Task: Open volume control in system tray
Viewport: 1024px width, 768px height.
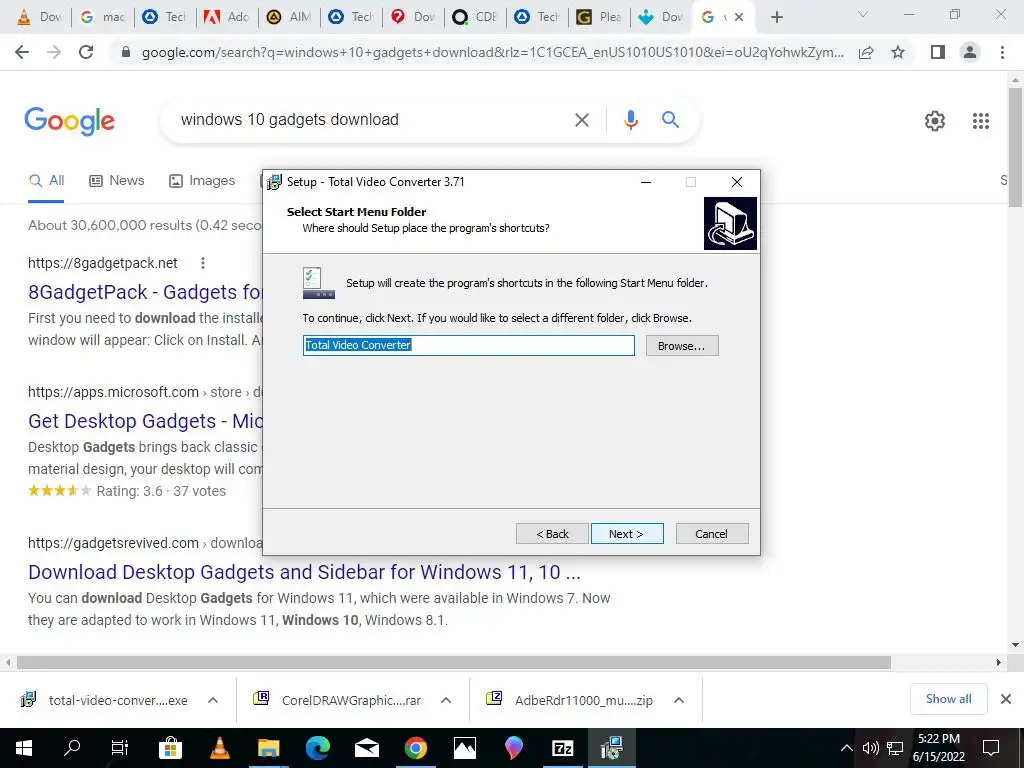Action: pos(871,748)
